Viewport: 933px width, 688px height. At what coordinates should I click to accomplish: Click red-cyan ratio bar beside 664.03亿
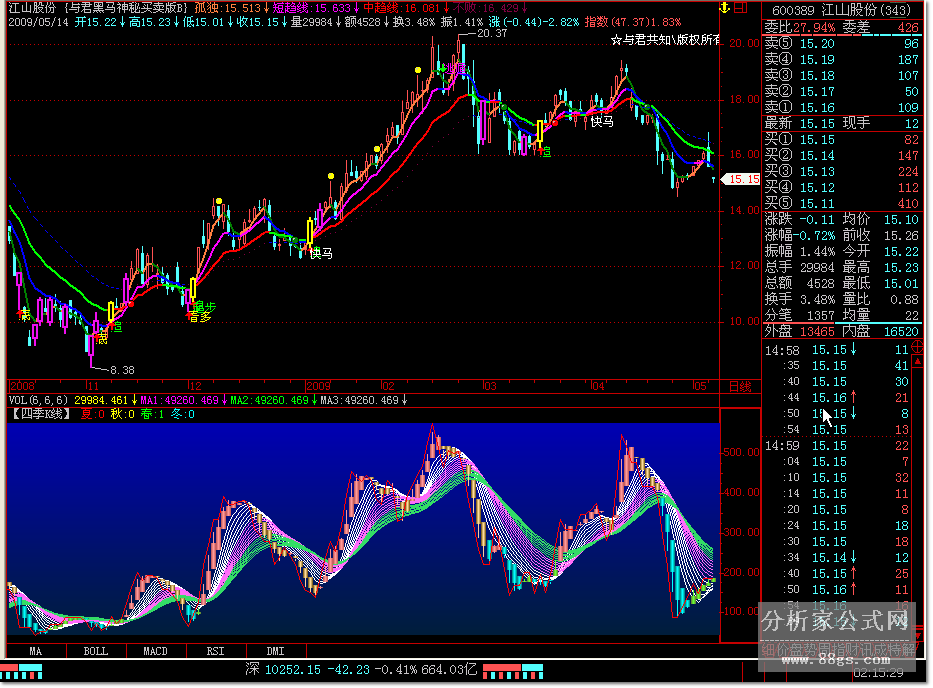(513, 671)
